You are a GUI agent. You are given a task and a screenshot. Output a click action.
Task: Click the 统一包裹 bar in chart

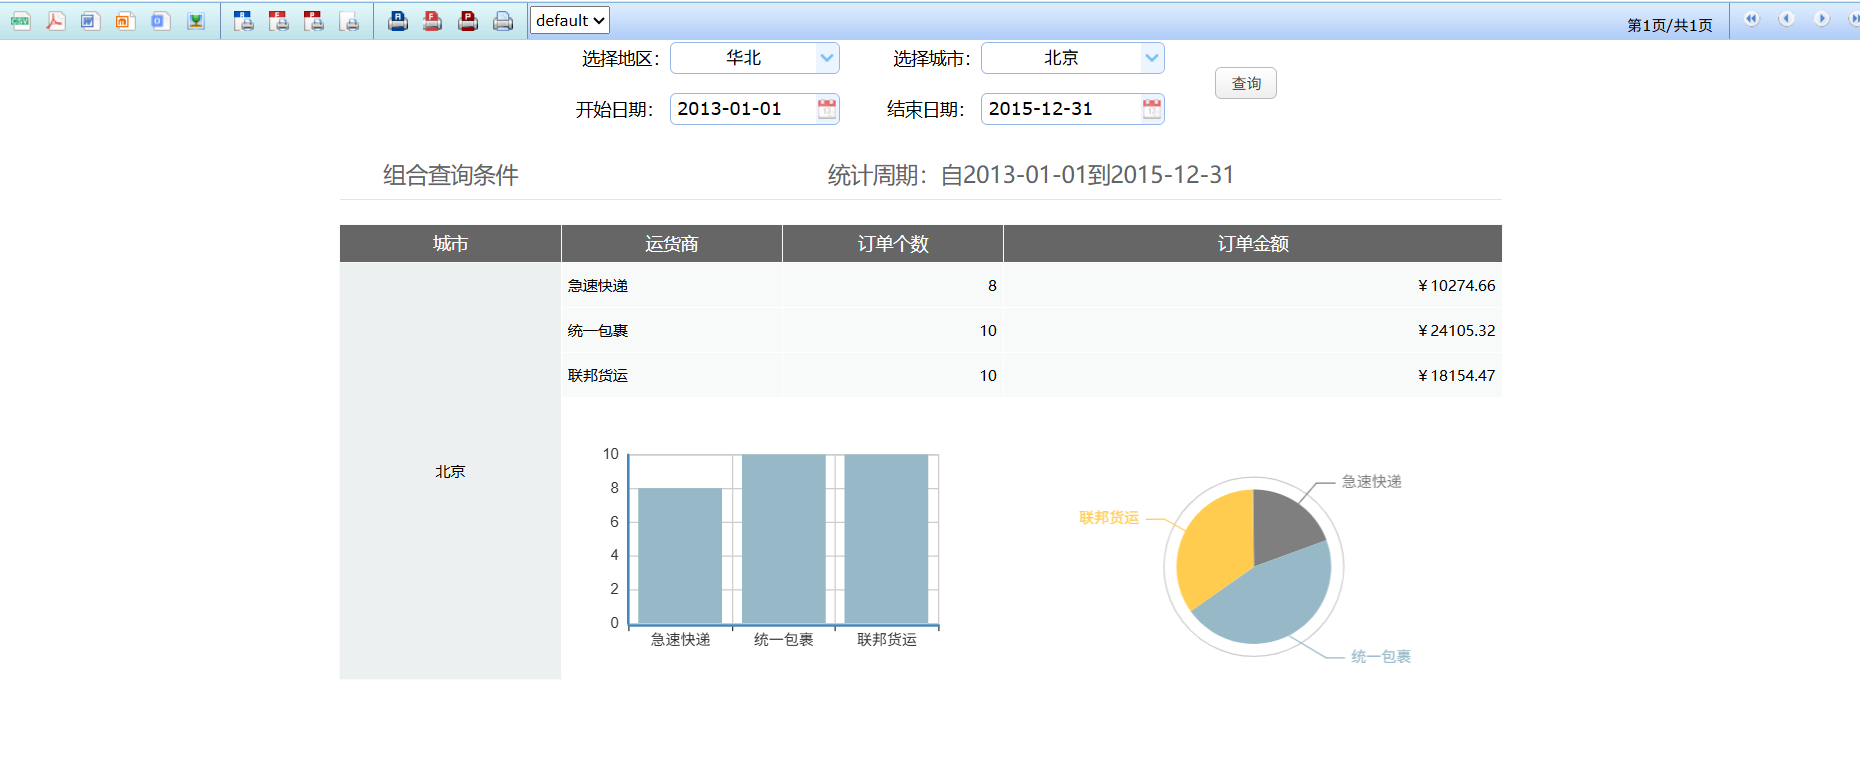783,539
